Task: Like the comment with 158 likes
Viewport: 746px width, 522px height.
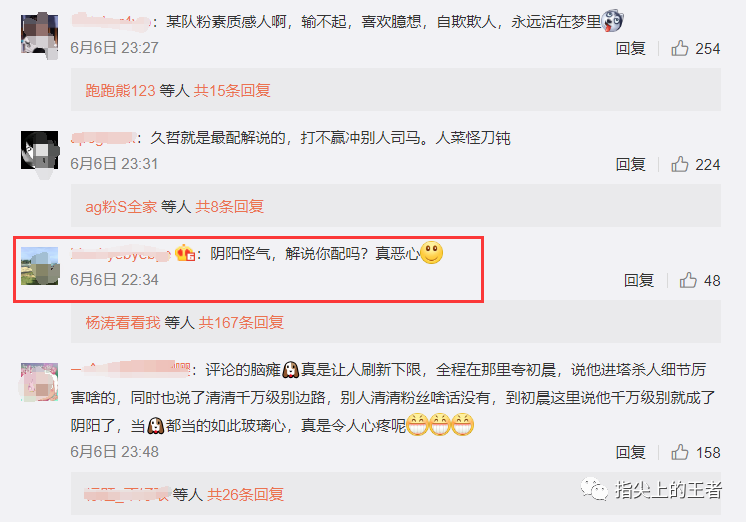Action: 679,452
